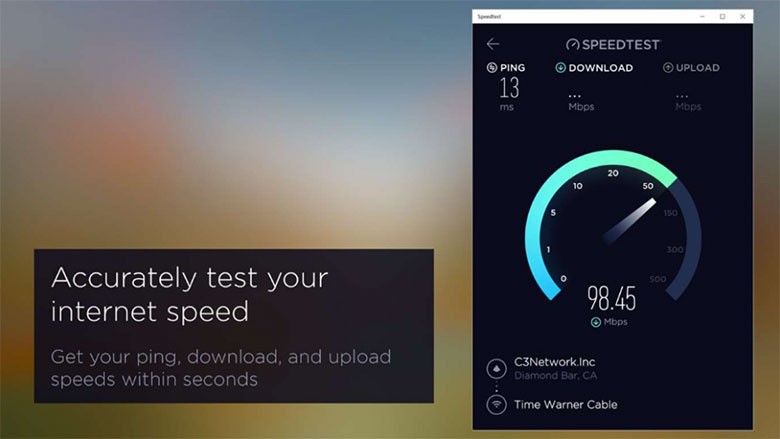The height and width of the screenshot is (439, 780).
Task: Click the Speedtest window title text
Action: [489, 16]
